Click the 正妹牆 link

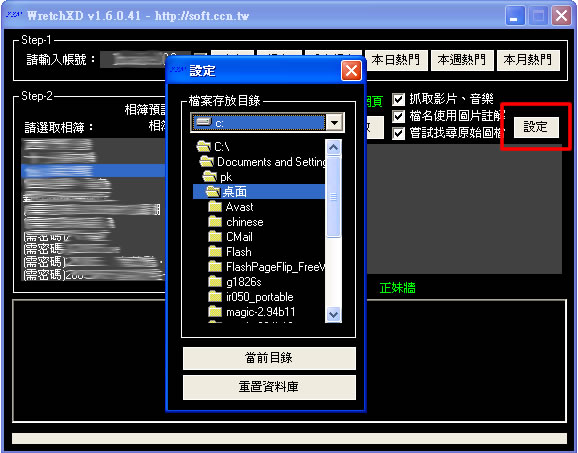397,288
